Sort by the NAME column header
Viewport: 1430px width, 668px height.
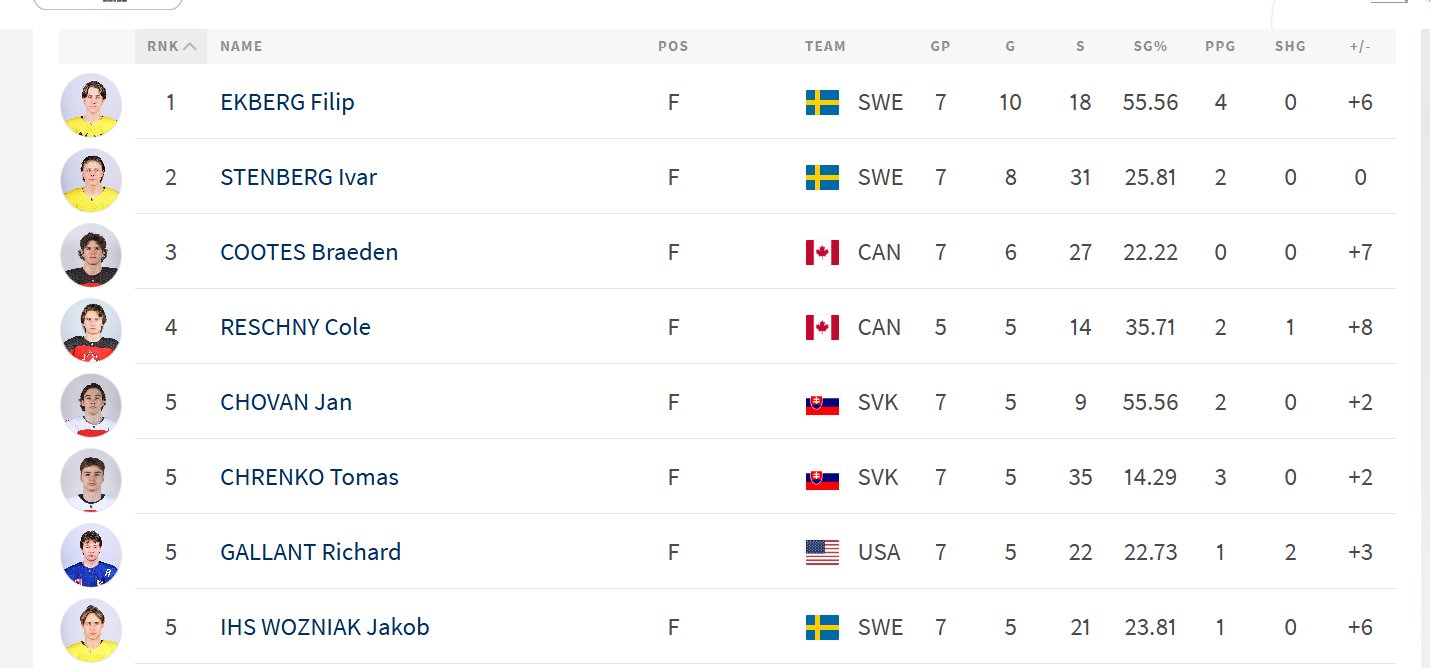241,46
